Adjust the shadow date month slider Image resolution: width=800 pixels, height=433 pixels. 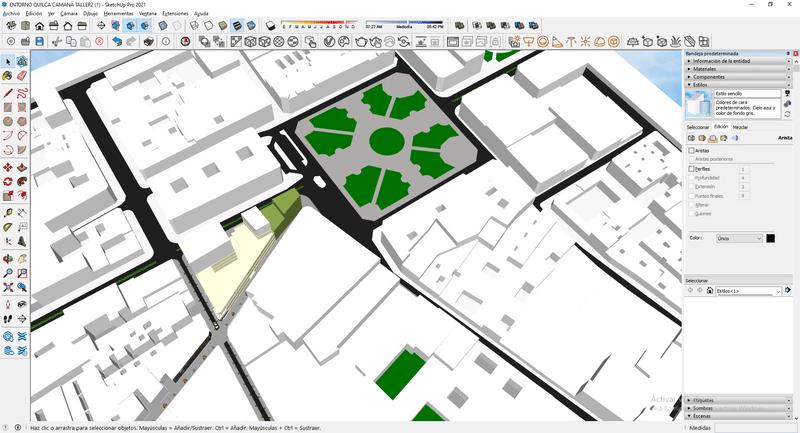coord(319,26)
